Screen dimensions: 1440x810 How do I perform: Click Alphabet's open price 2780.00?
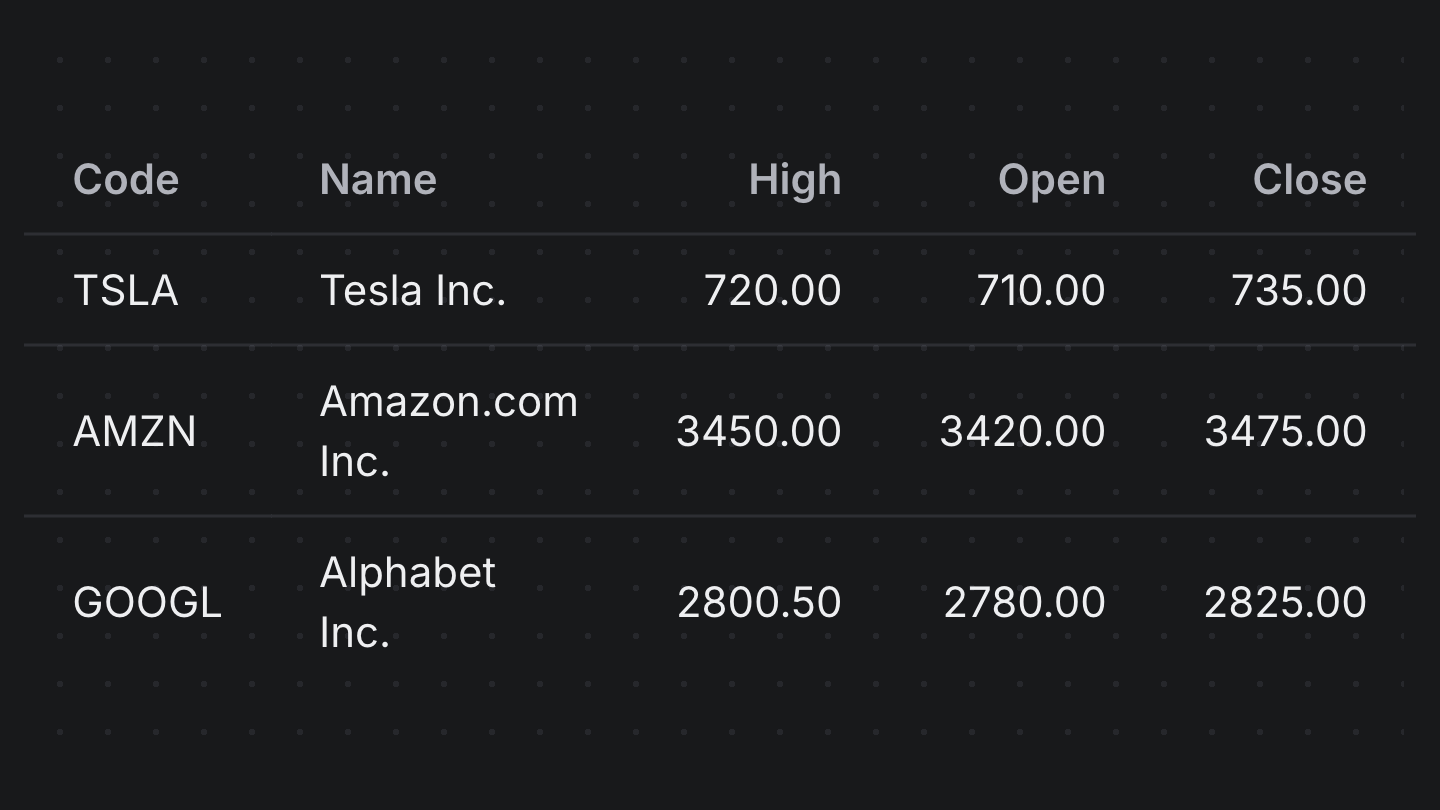[1024, 603]
